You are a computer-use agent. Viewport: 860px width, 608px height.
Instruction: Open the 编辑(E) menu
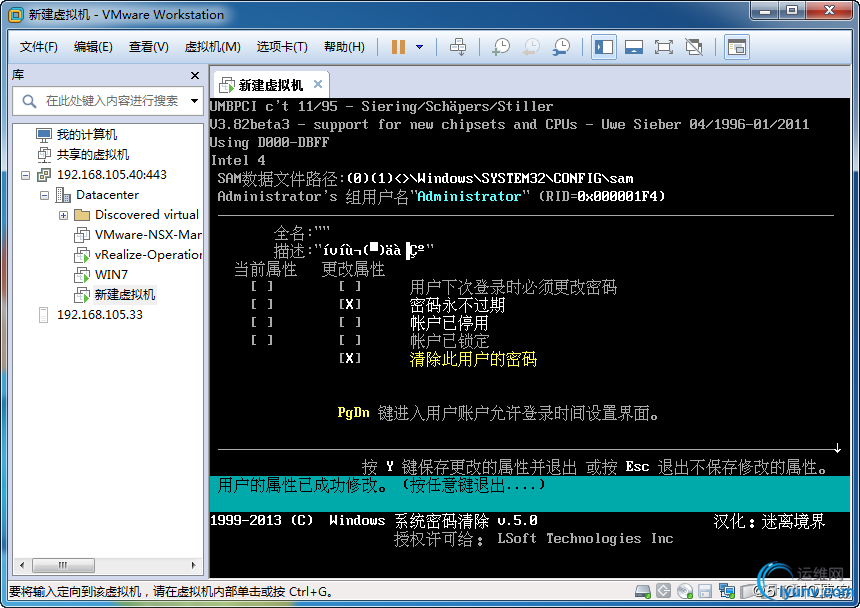coord(93,47)
